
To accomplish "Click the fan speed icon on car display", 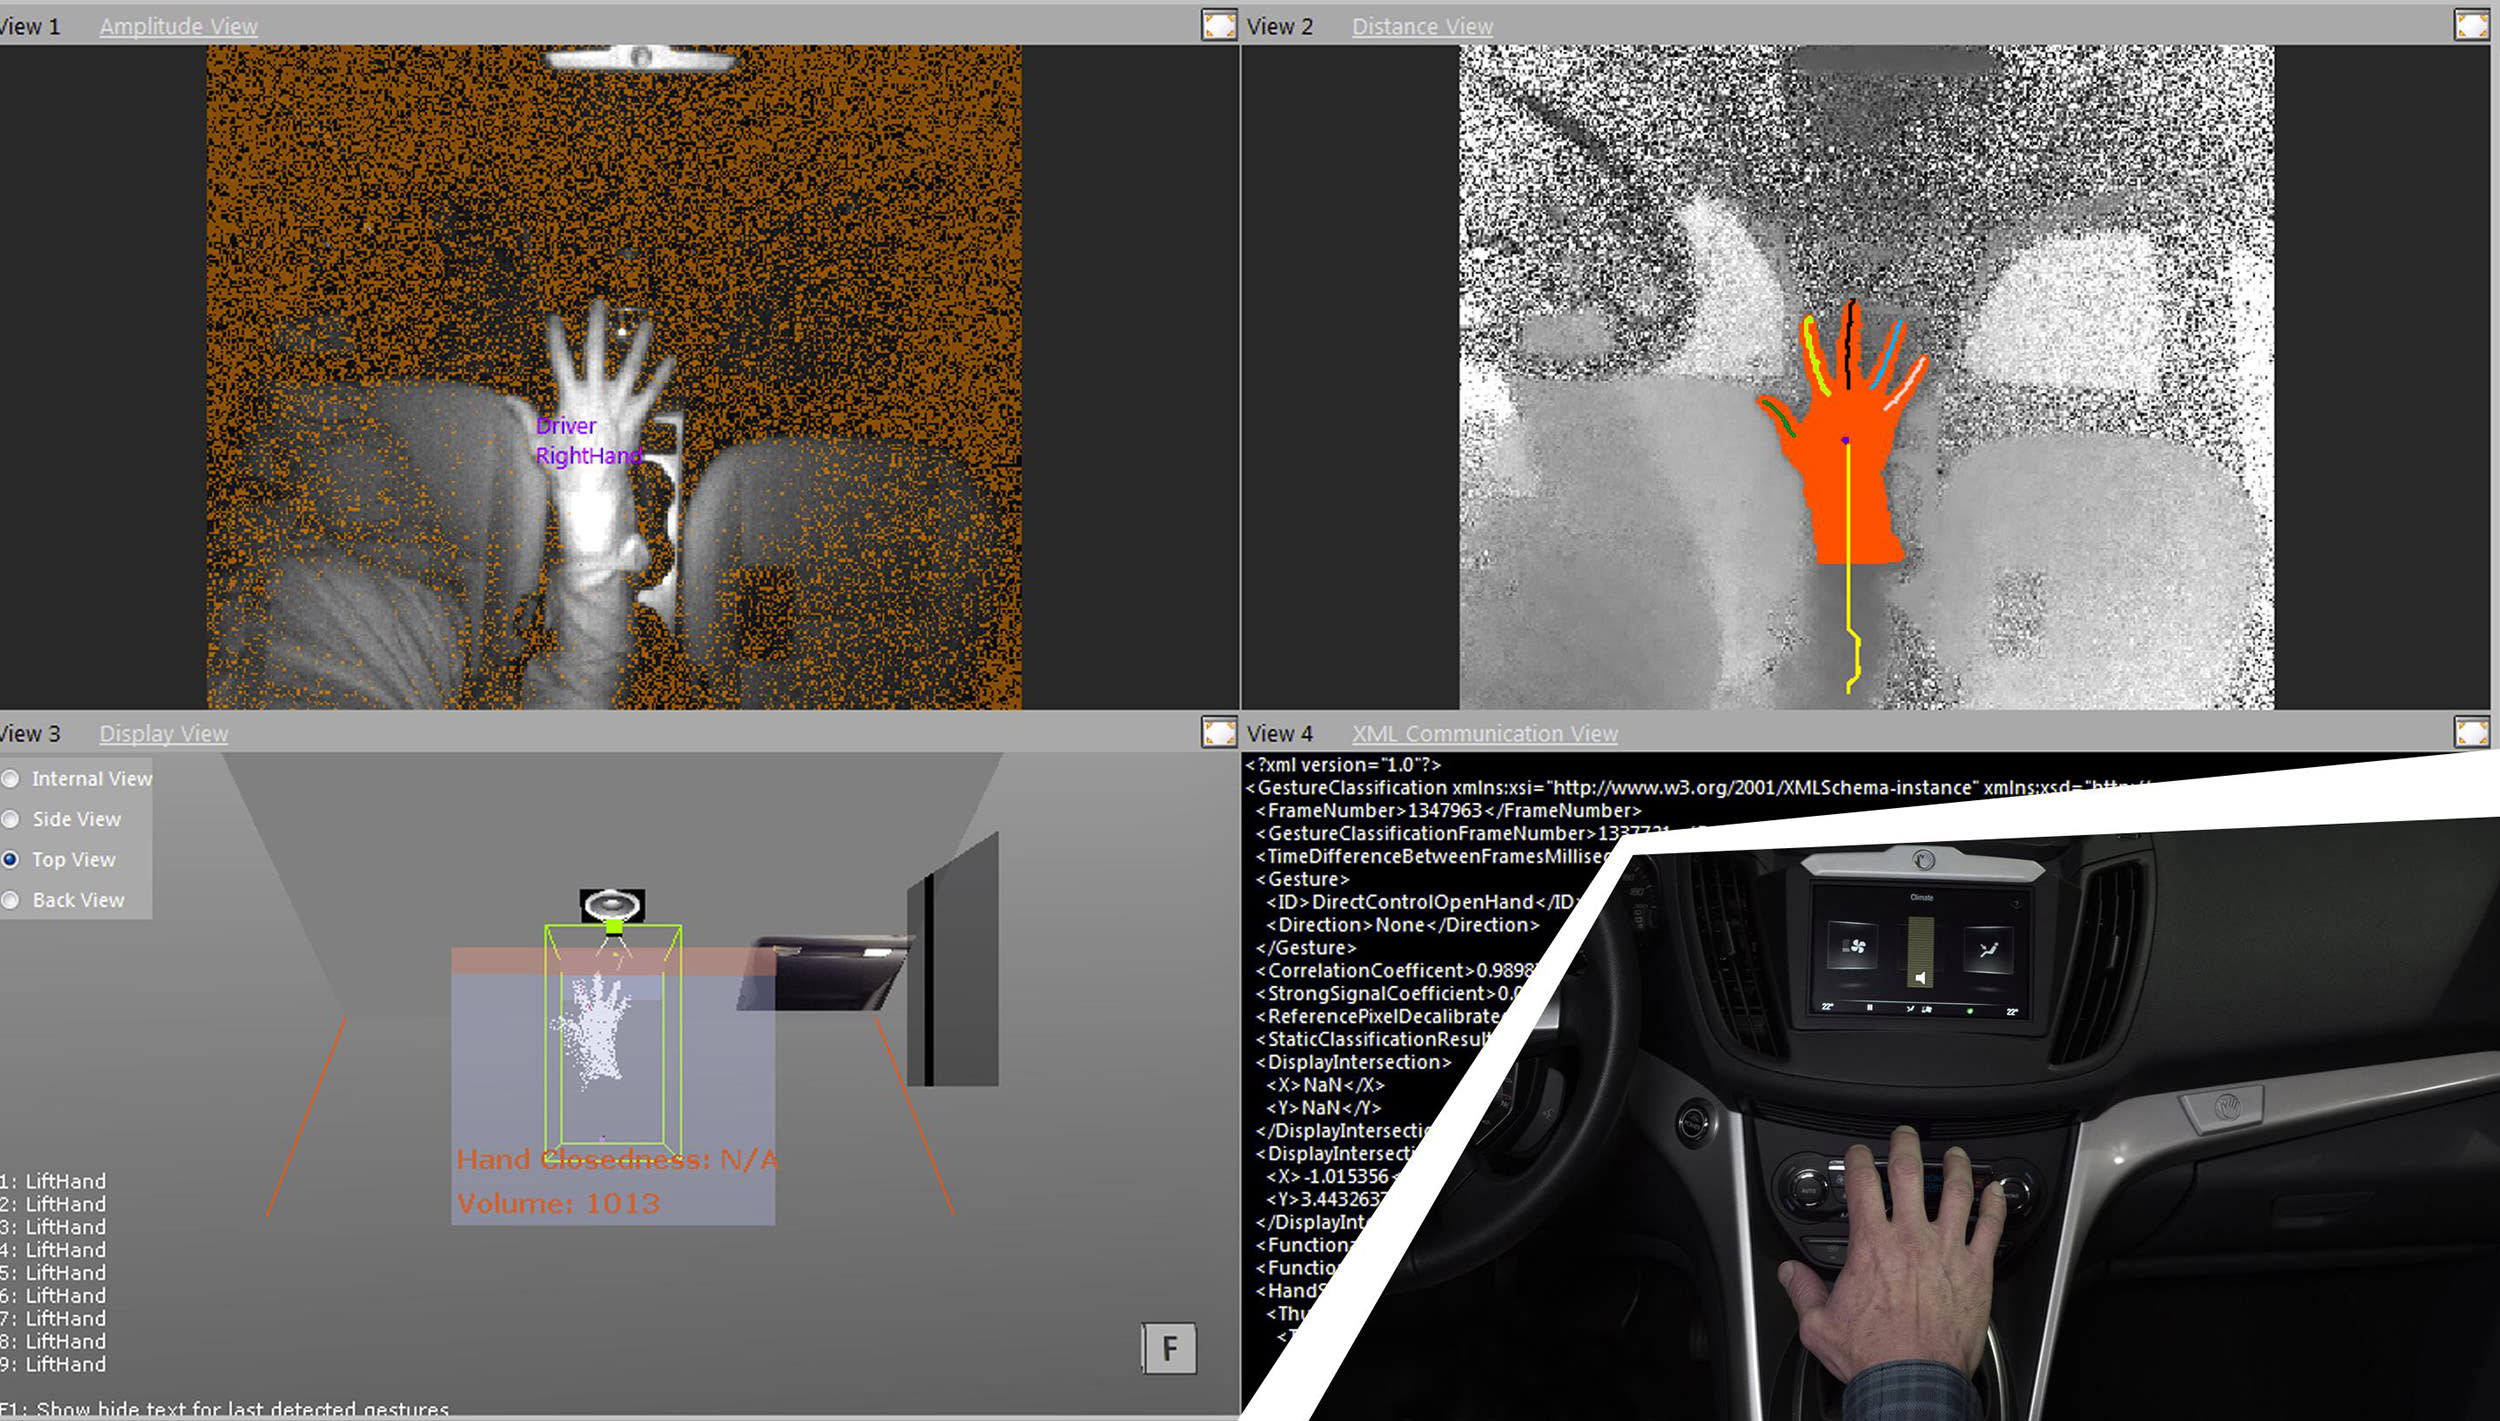I will coord(1856,946).
